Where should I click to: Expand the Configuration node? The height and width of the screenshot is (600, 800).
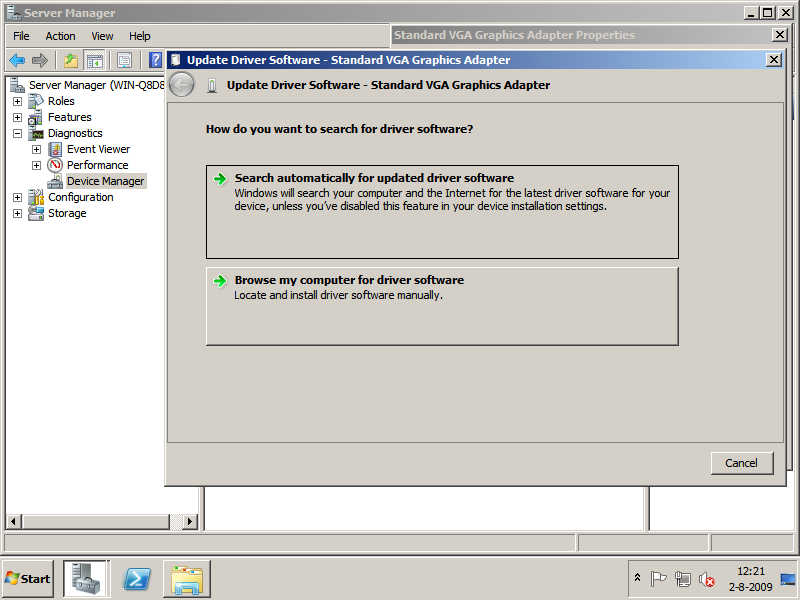coord(17,197)
